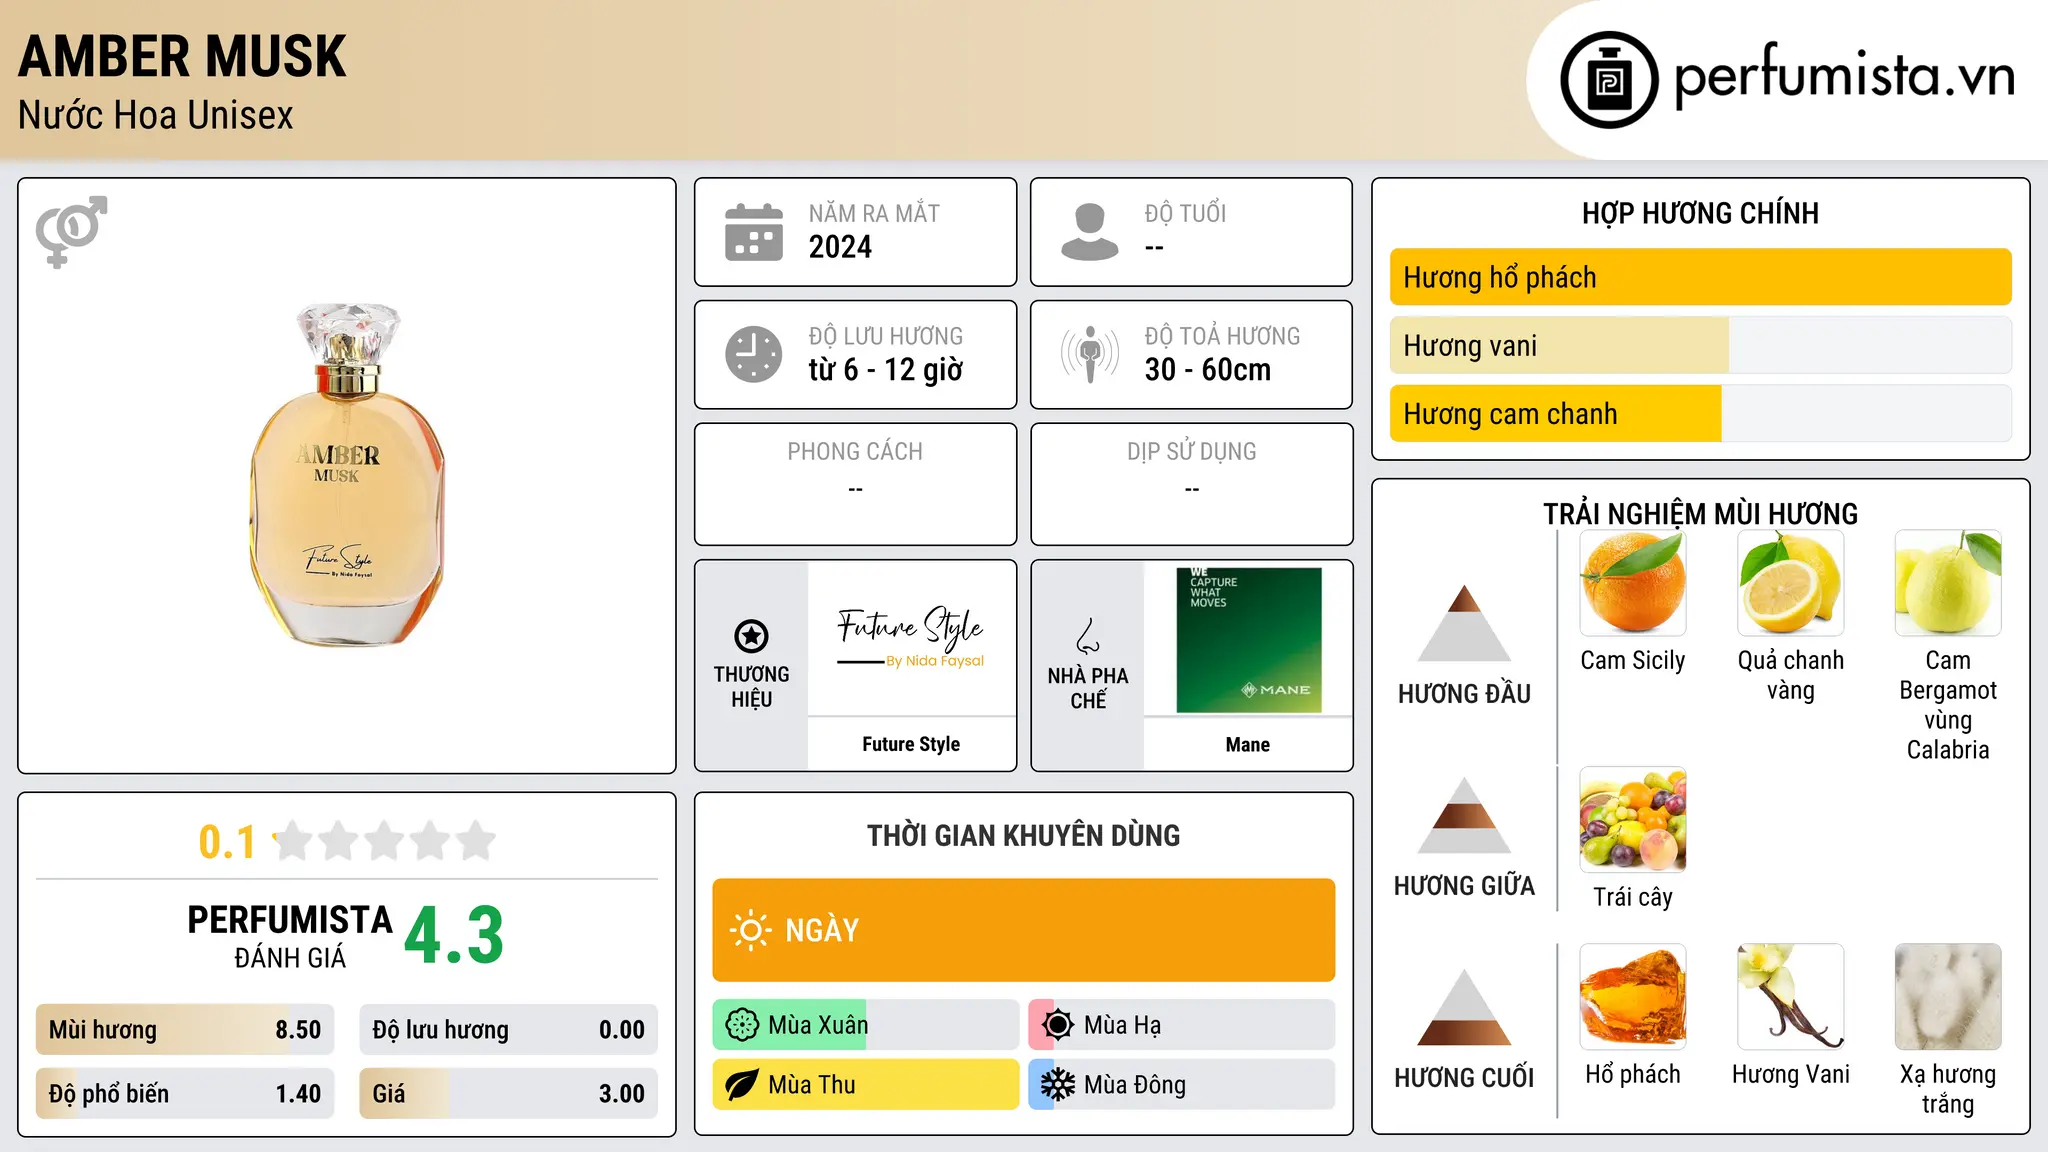Viewport: 2048px width, 1152px height.
Task: Open the Amber Musk bottle image
Action: [346, 476]
